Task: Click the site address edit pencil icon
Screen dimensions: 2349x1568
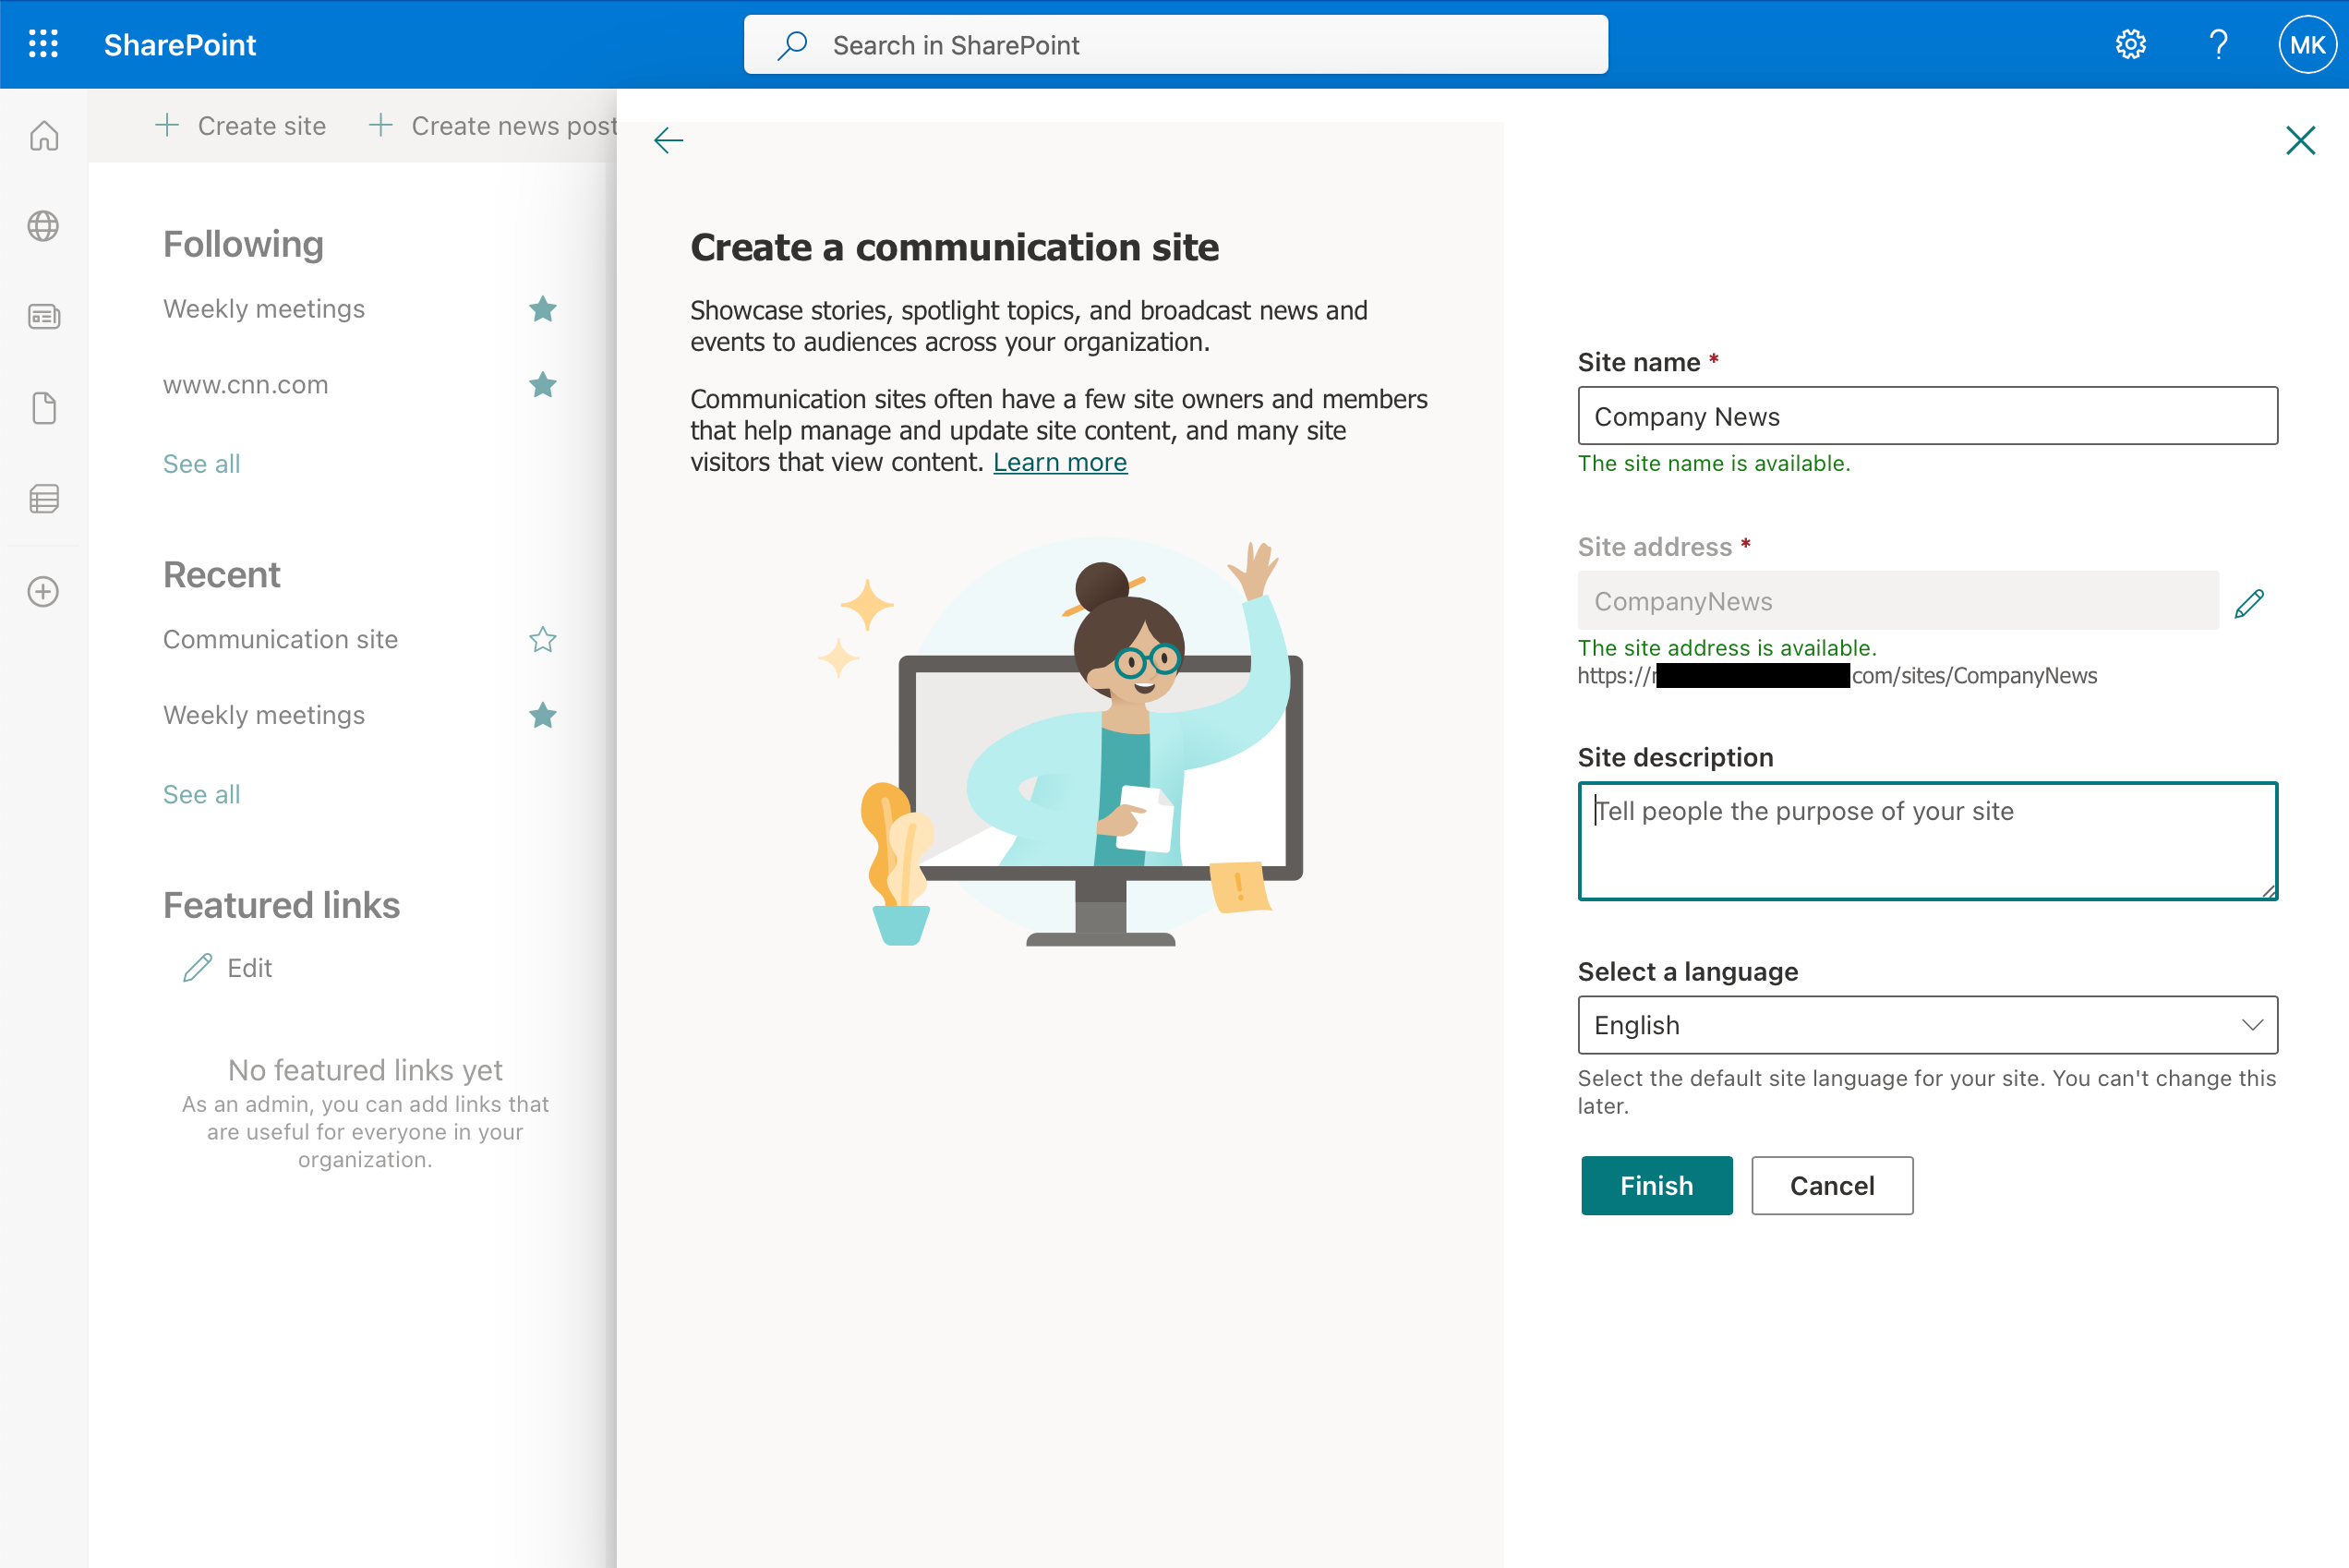Action: click(2249, 602)
